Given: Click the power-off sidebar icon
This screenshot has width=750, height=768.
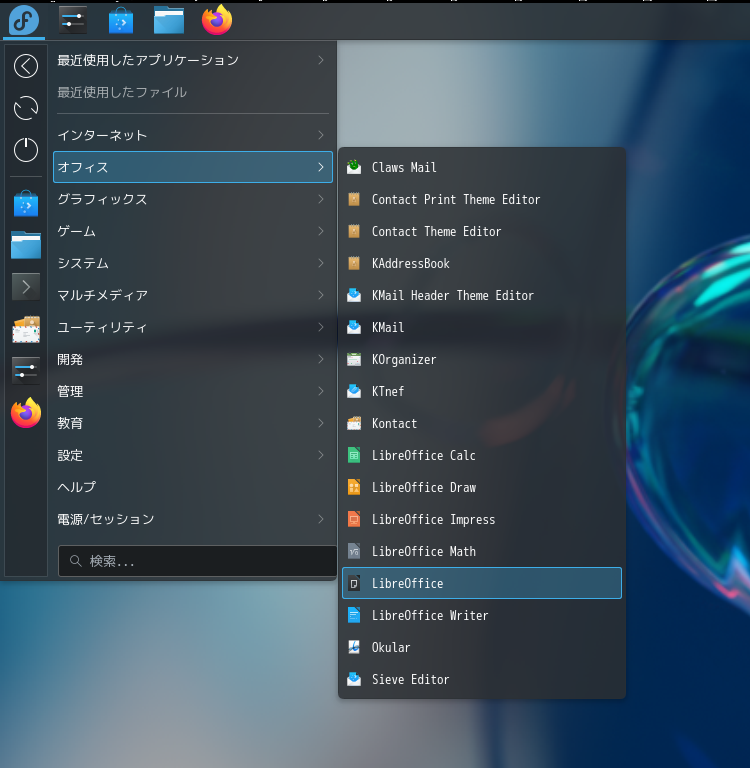Looking at the screenshot, I should [x=26, y=149].
